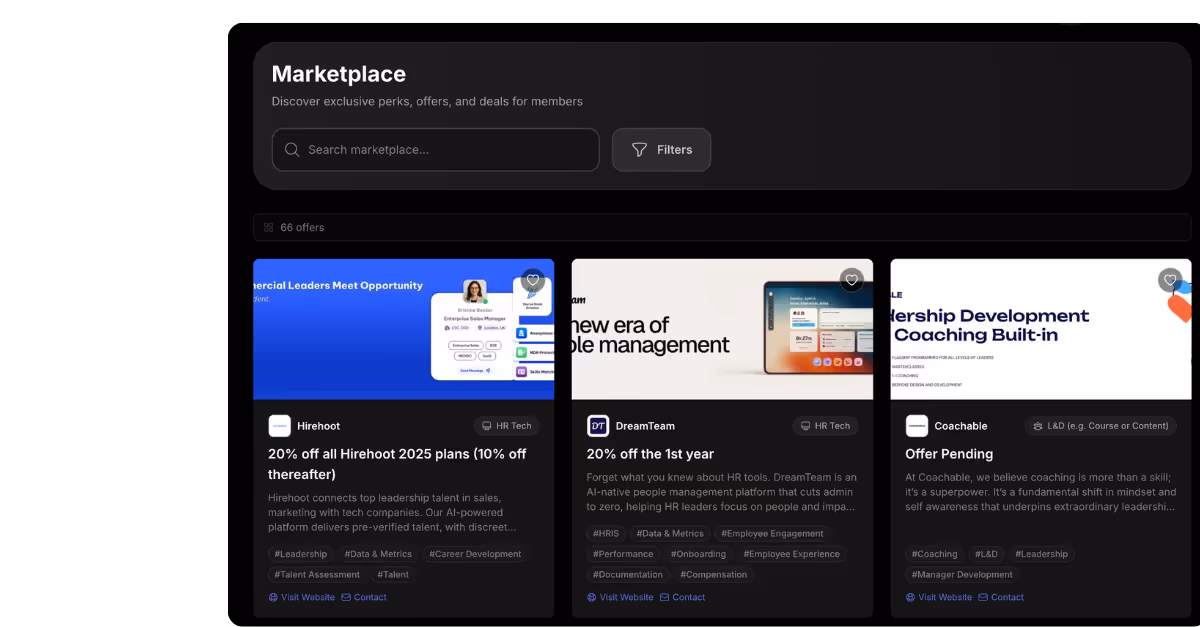Select the #Onboarding tag
The image size is (1200, 627).
click(699, 554)
